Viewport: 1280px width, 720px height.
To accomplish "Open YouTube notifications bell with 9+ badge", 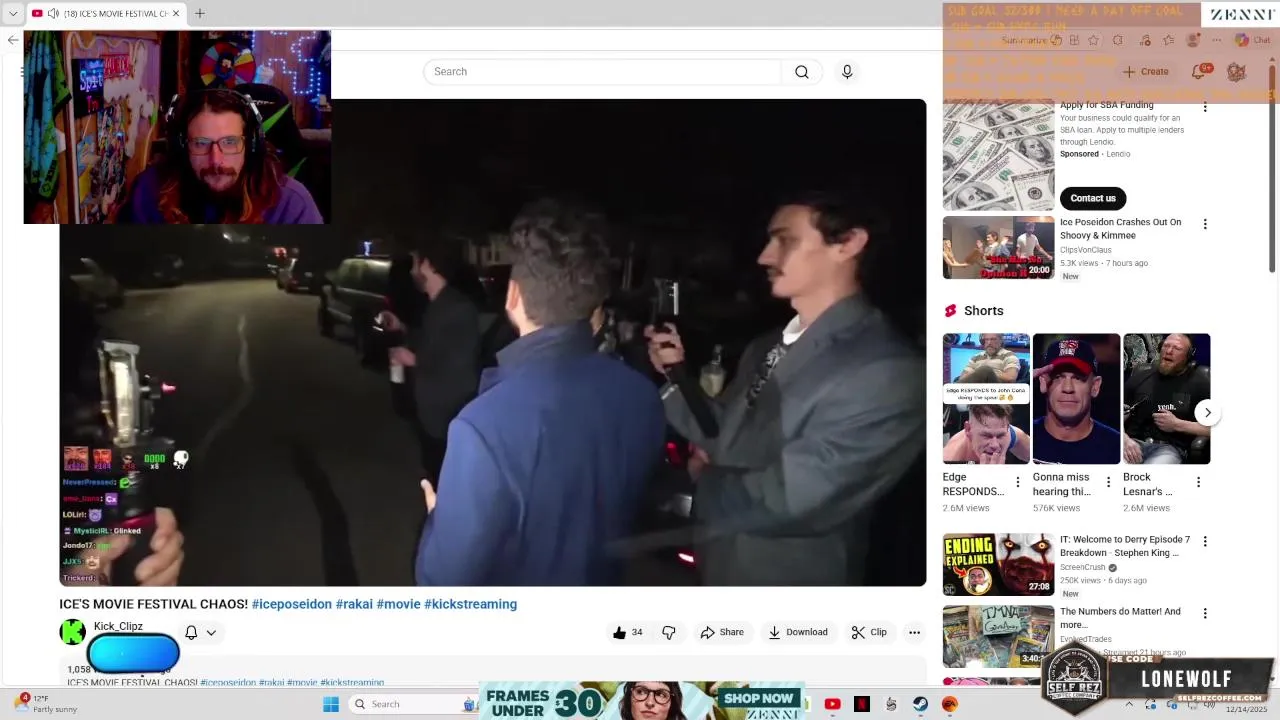I will 1199,72.
